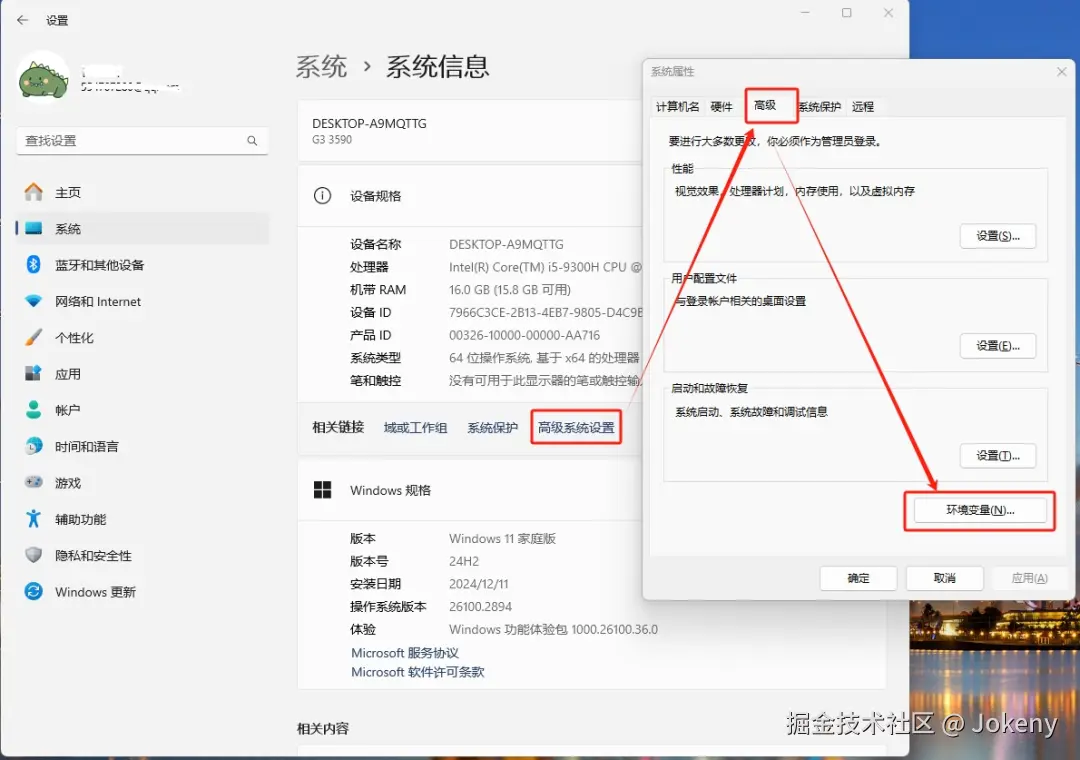Click the 16.0 GB RAM value
Viewport: 1080px width, 760px height.
(x=510, y=290)
